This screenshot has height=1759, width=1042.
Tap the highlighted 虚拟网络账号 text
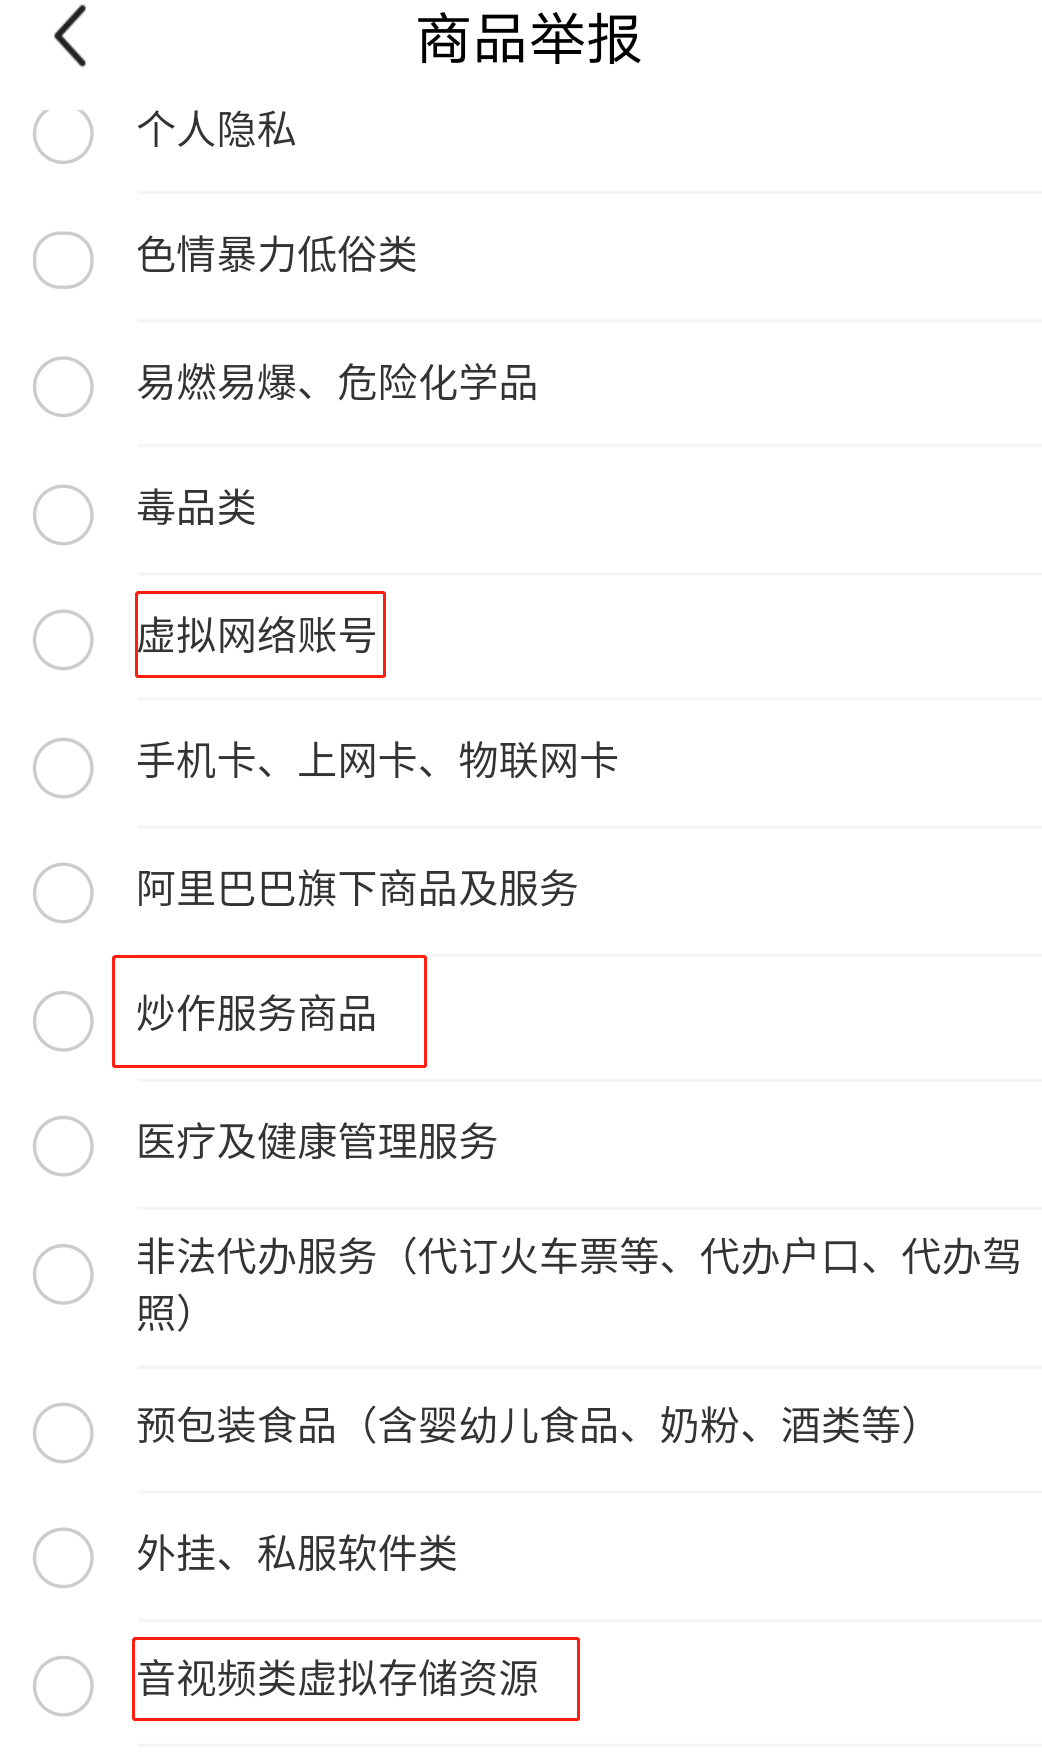(259, 634)
